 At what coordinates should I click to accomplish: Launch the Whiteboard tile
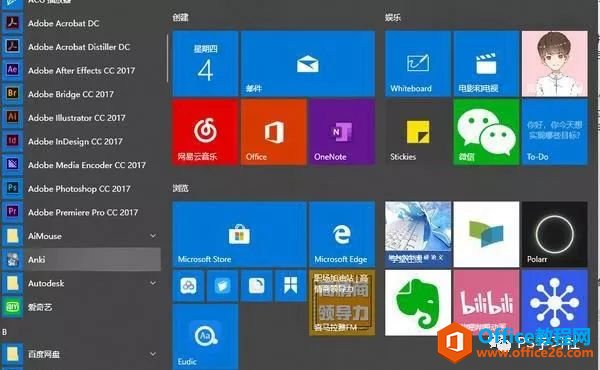418,64
